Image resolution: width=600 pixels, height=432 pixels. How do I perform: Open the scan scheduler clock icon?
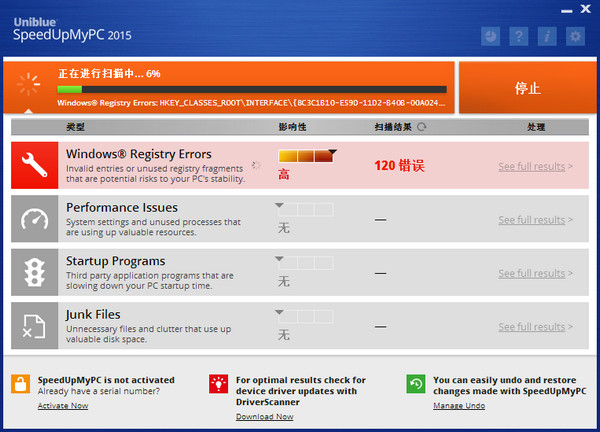(491, 36)
